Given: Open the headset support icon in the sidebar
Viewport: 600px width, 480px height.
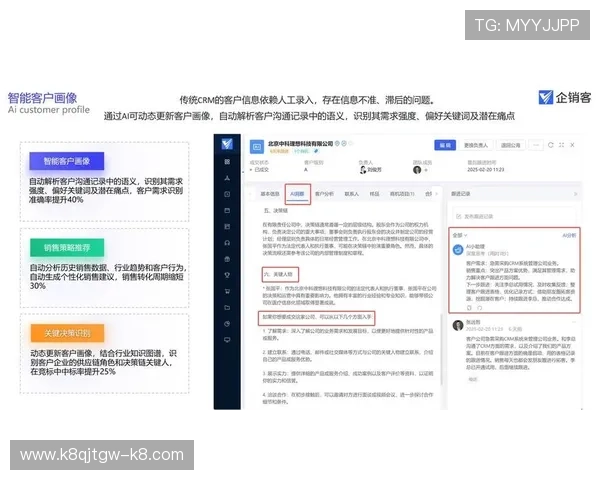Looking at the screenshot, I should (x=227, y=243).
